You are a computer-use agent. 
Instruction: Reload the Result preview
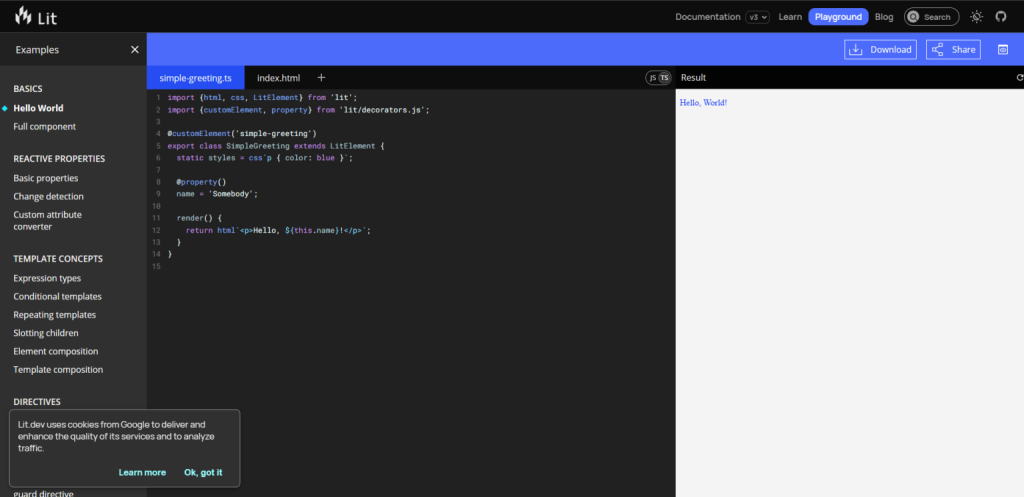[x=1019, y=78]
